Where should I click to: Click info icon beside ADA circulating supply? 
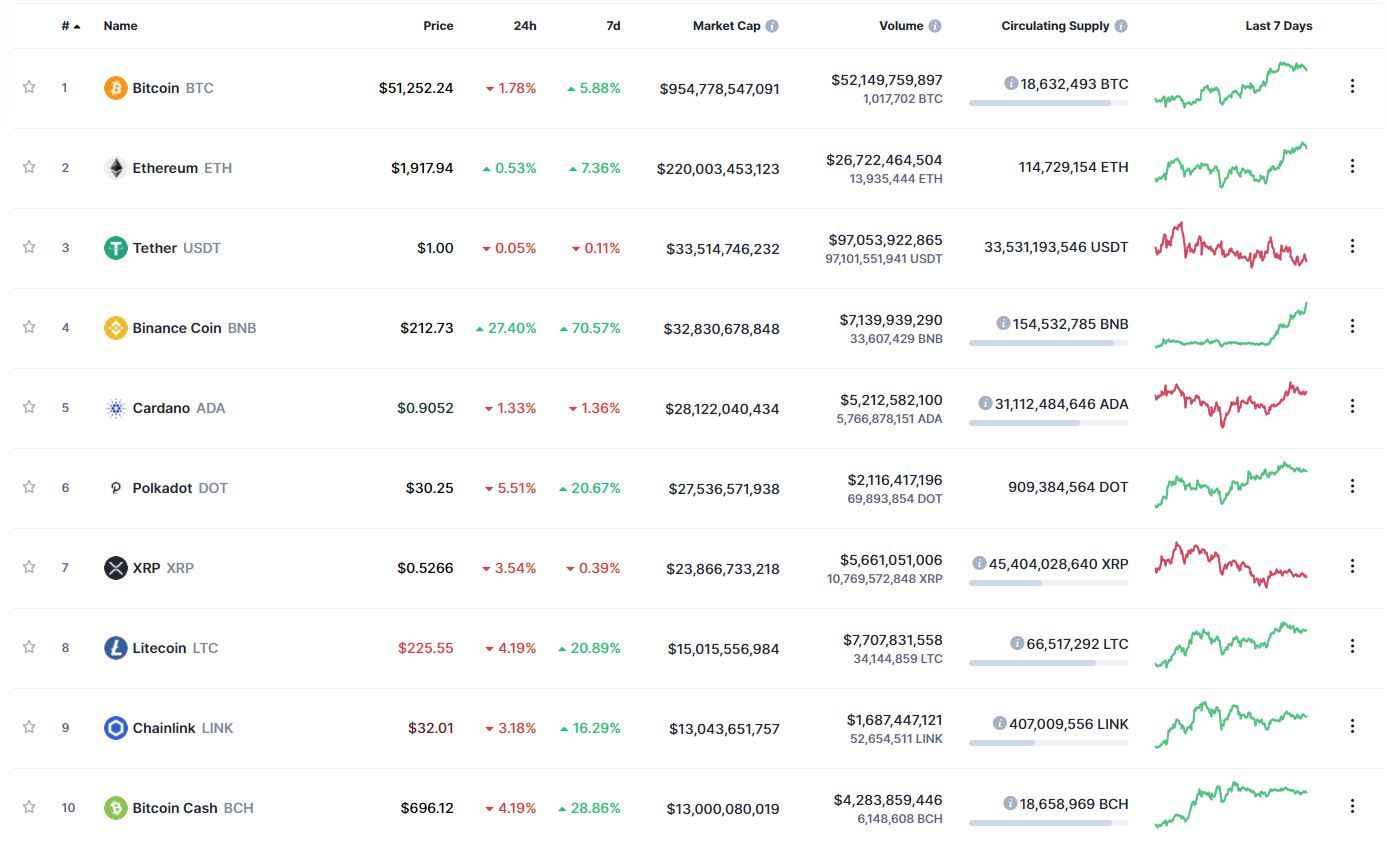point(985,404)
